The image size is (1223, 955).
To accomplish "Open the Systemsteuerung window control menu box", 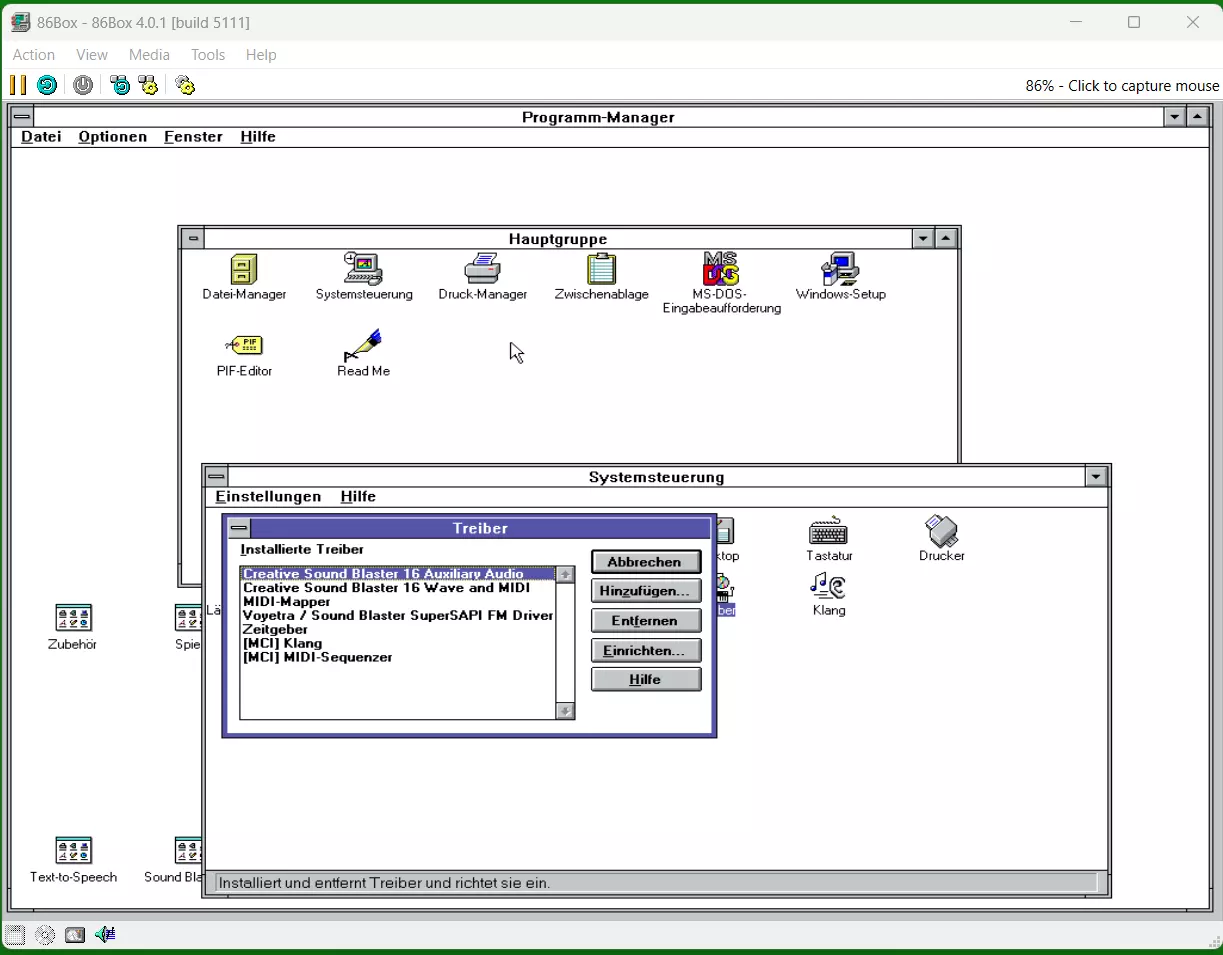I will click(x=216, y=477).
